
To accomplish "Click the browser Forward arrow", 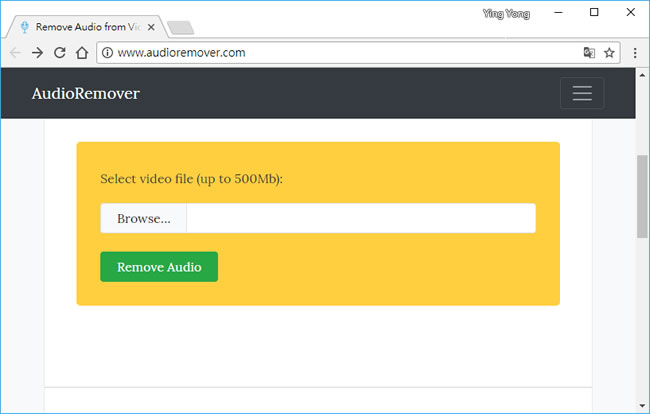I will click(x=38, y=53).
